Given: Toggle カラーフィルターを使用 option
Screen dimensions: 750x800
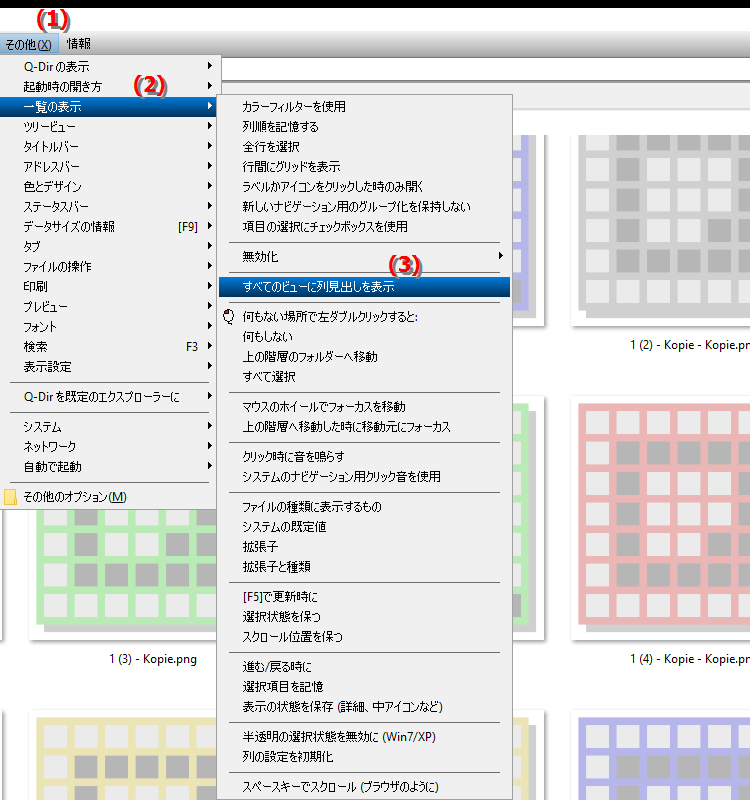Looking at the screenshot, I should click(x=364, y=107).
